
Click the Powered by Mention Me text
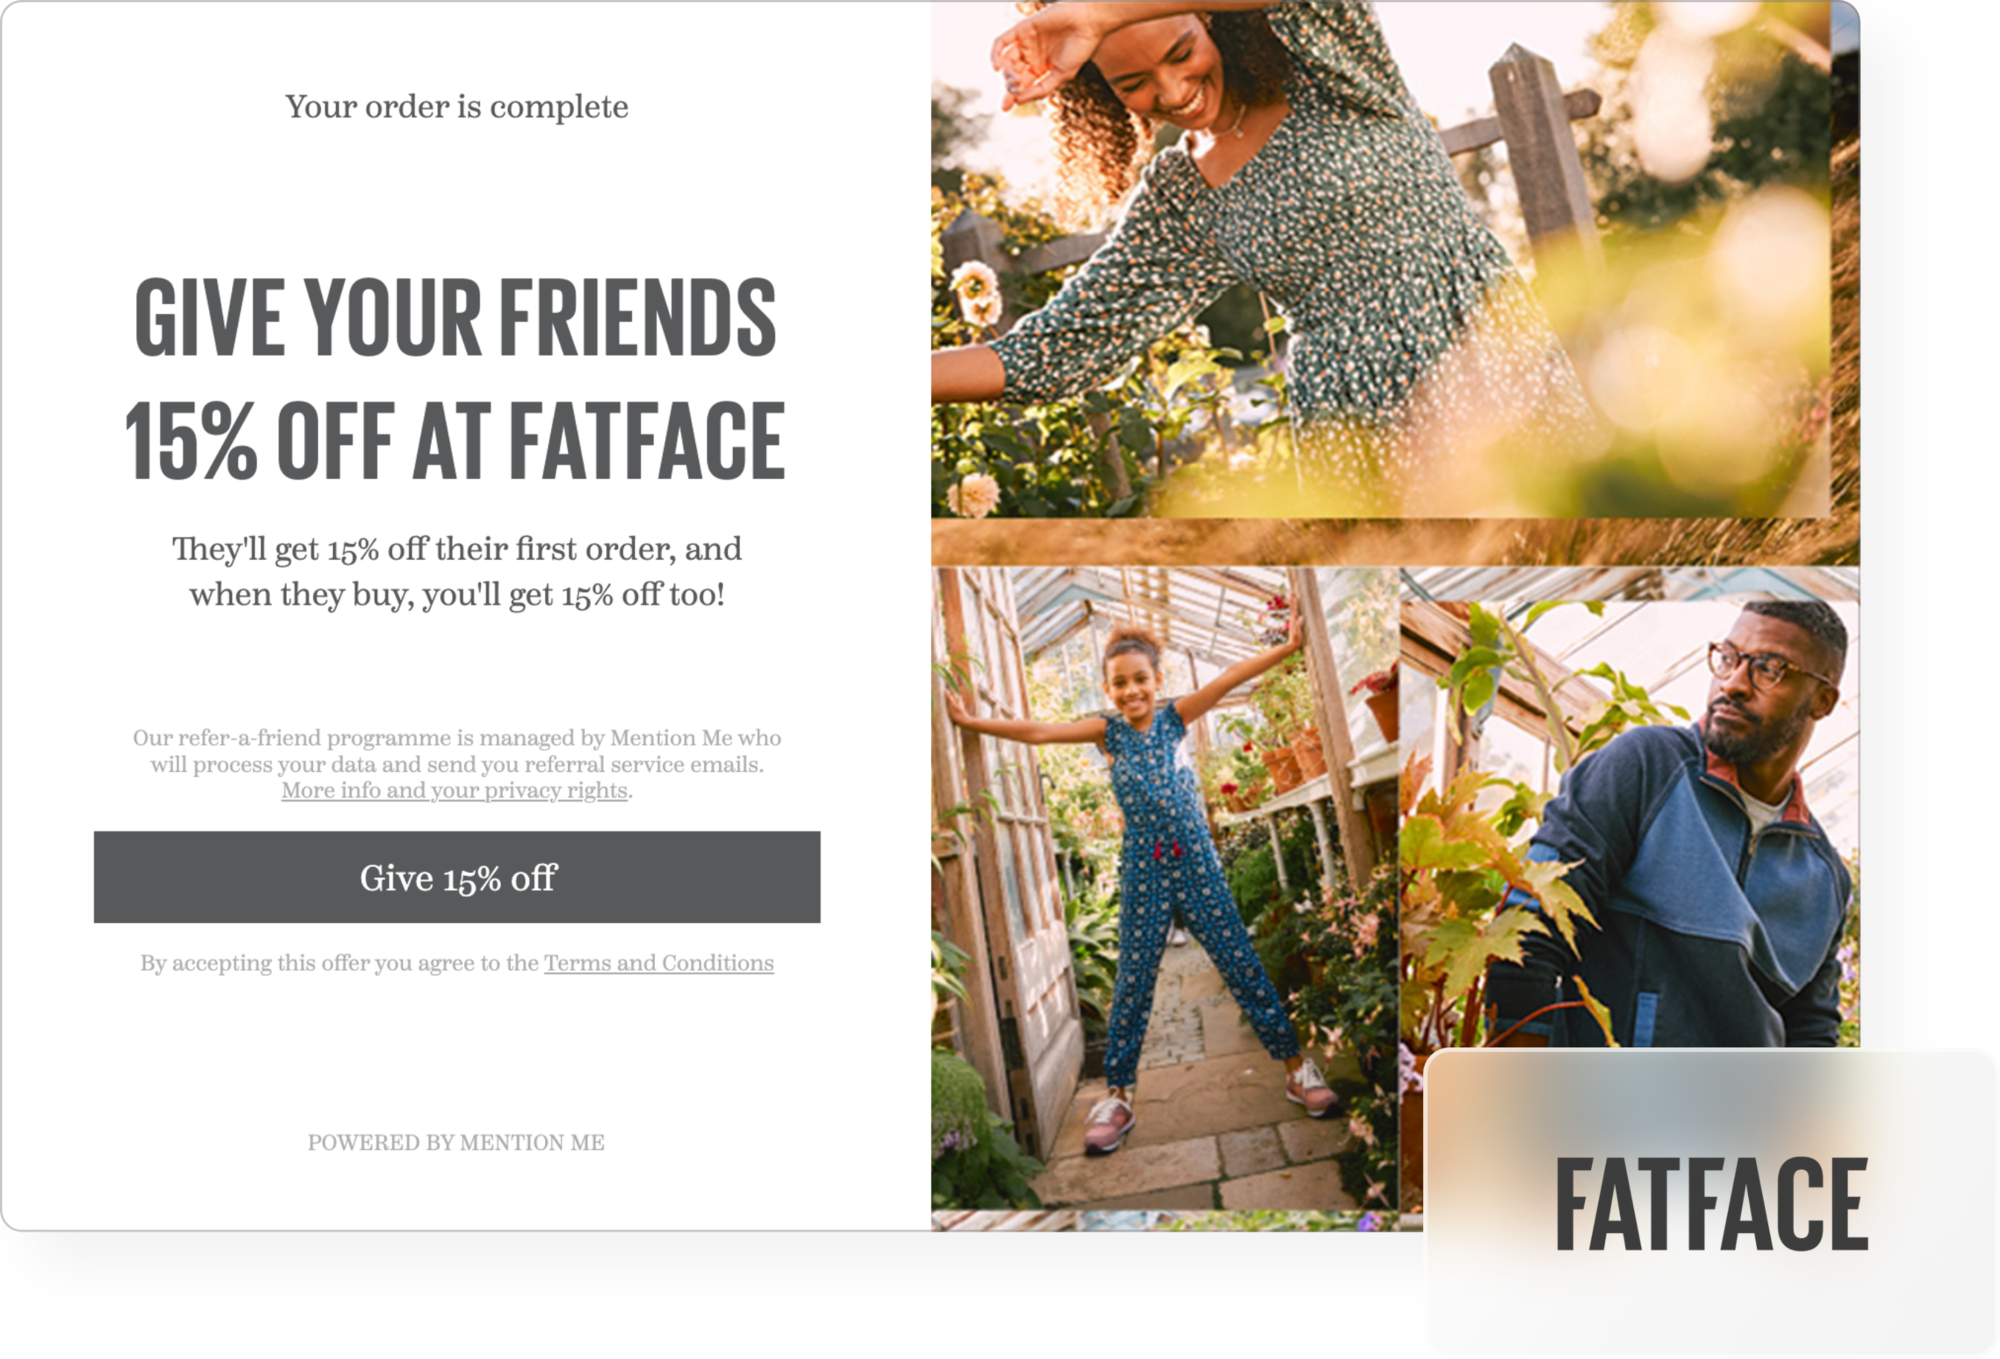tap(456, 1142)
